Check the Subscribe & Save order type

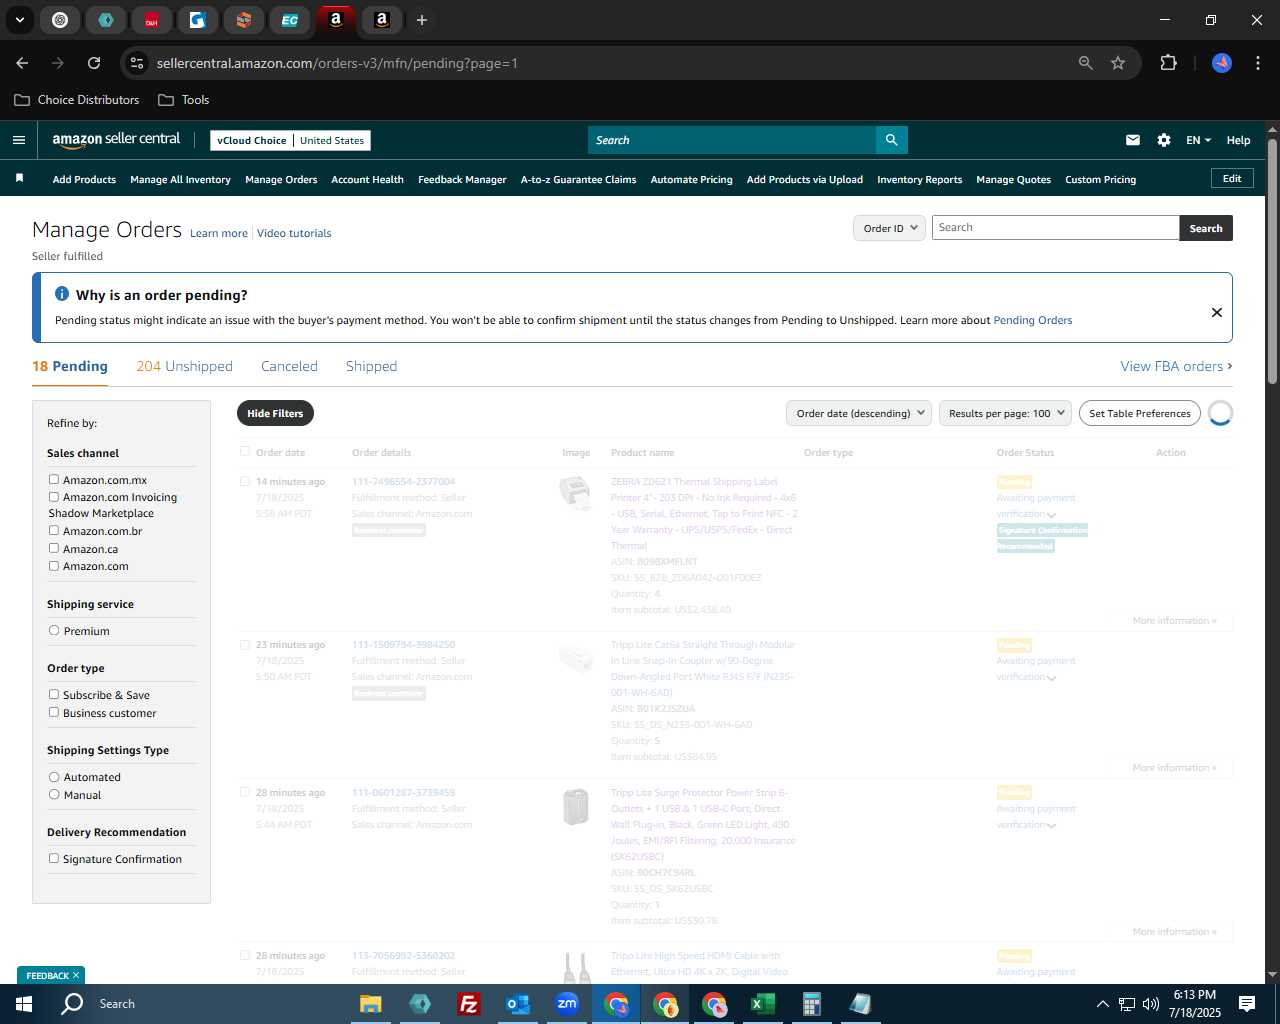pos(54,694)
